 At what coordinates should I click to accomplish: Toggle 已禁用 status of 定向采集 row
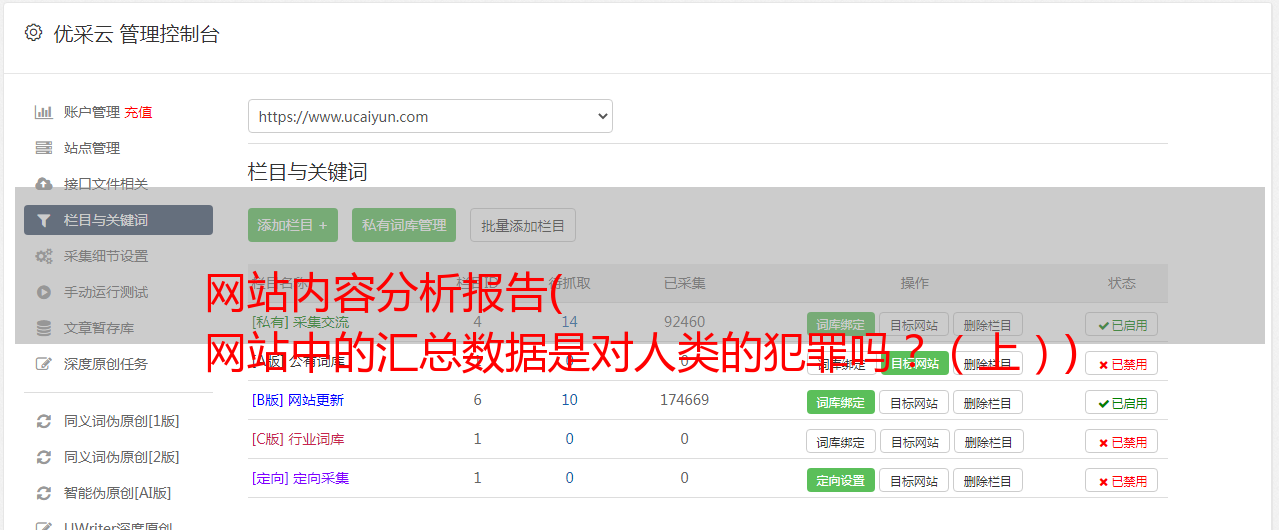(x=1121, y=480)
